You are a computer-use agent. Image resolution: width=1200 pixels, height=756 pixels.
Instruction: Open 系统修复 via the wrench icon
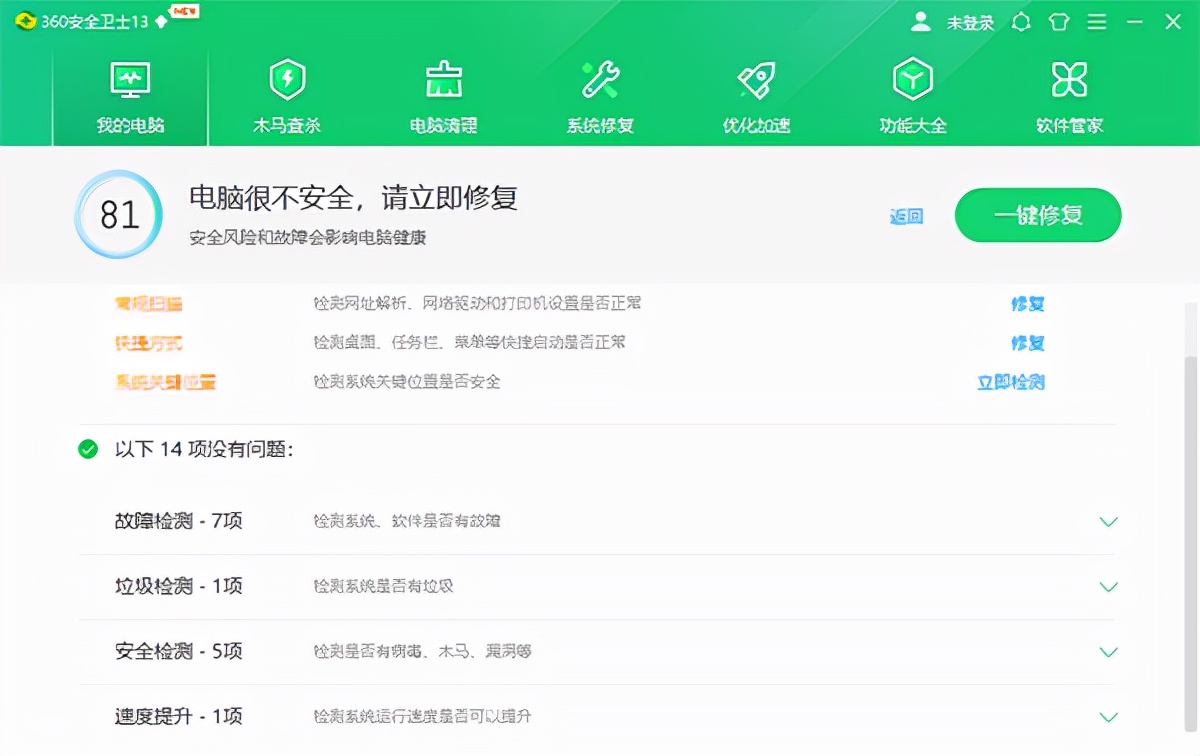(x=598, y=95)
